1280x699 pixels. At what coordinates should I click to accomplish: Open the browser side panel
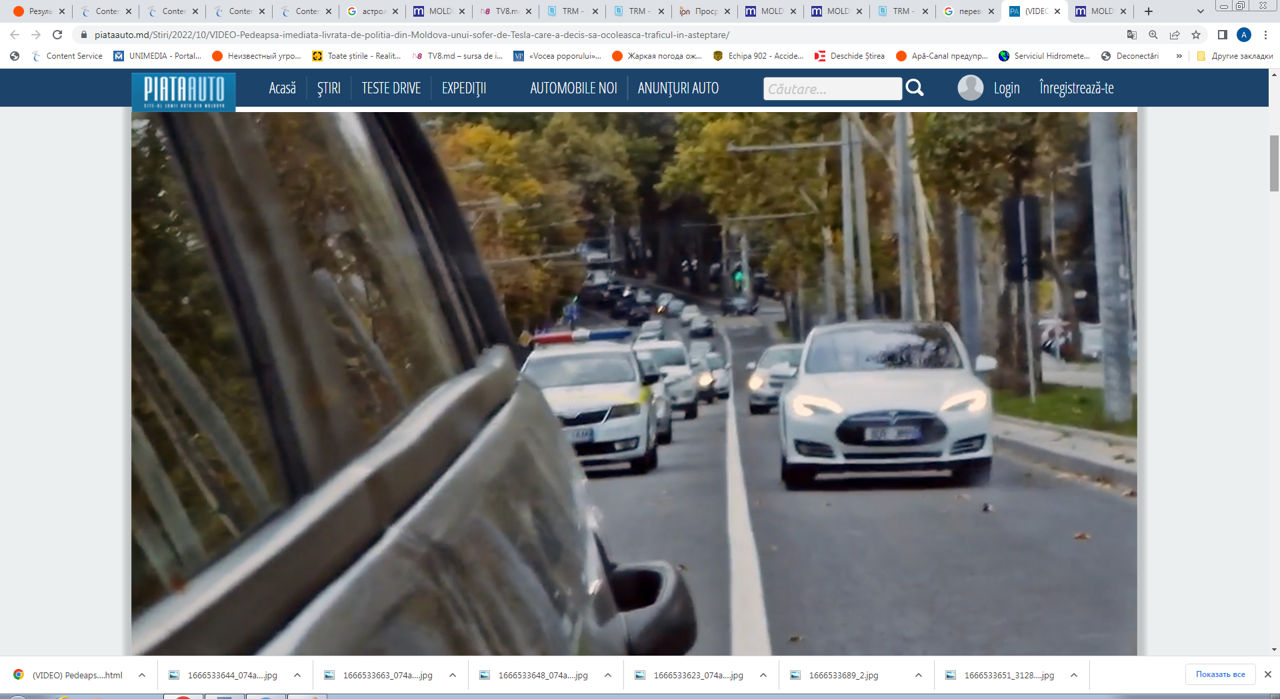pos(1222,34)
